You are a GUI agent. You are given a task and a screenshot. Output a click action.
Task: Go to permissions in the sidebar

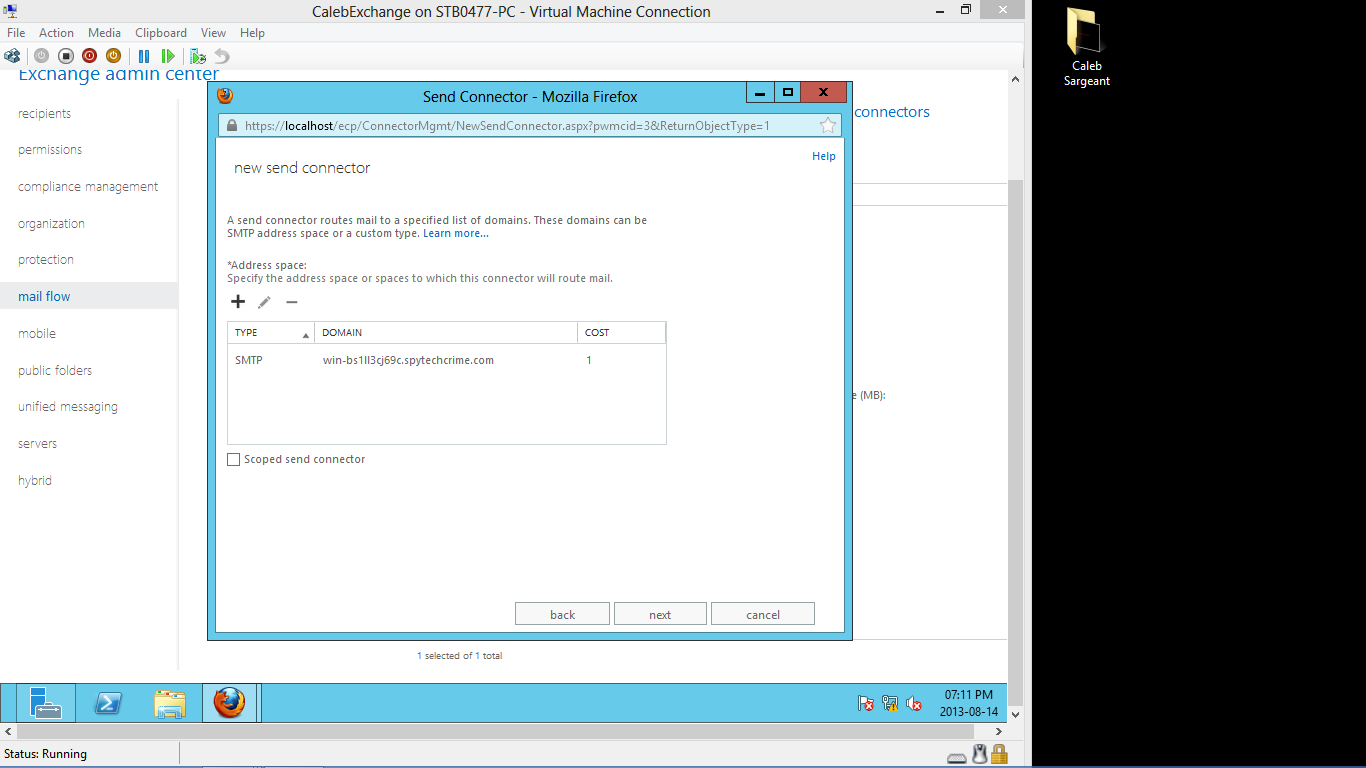point(50,150)
